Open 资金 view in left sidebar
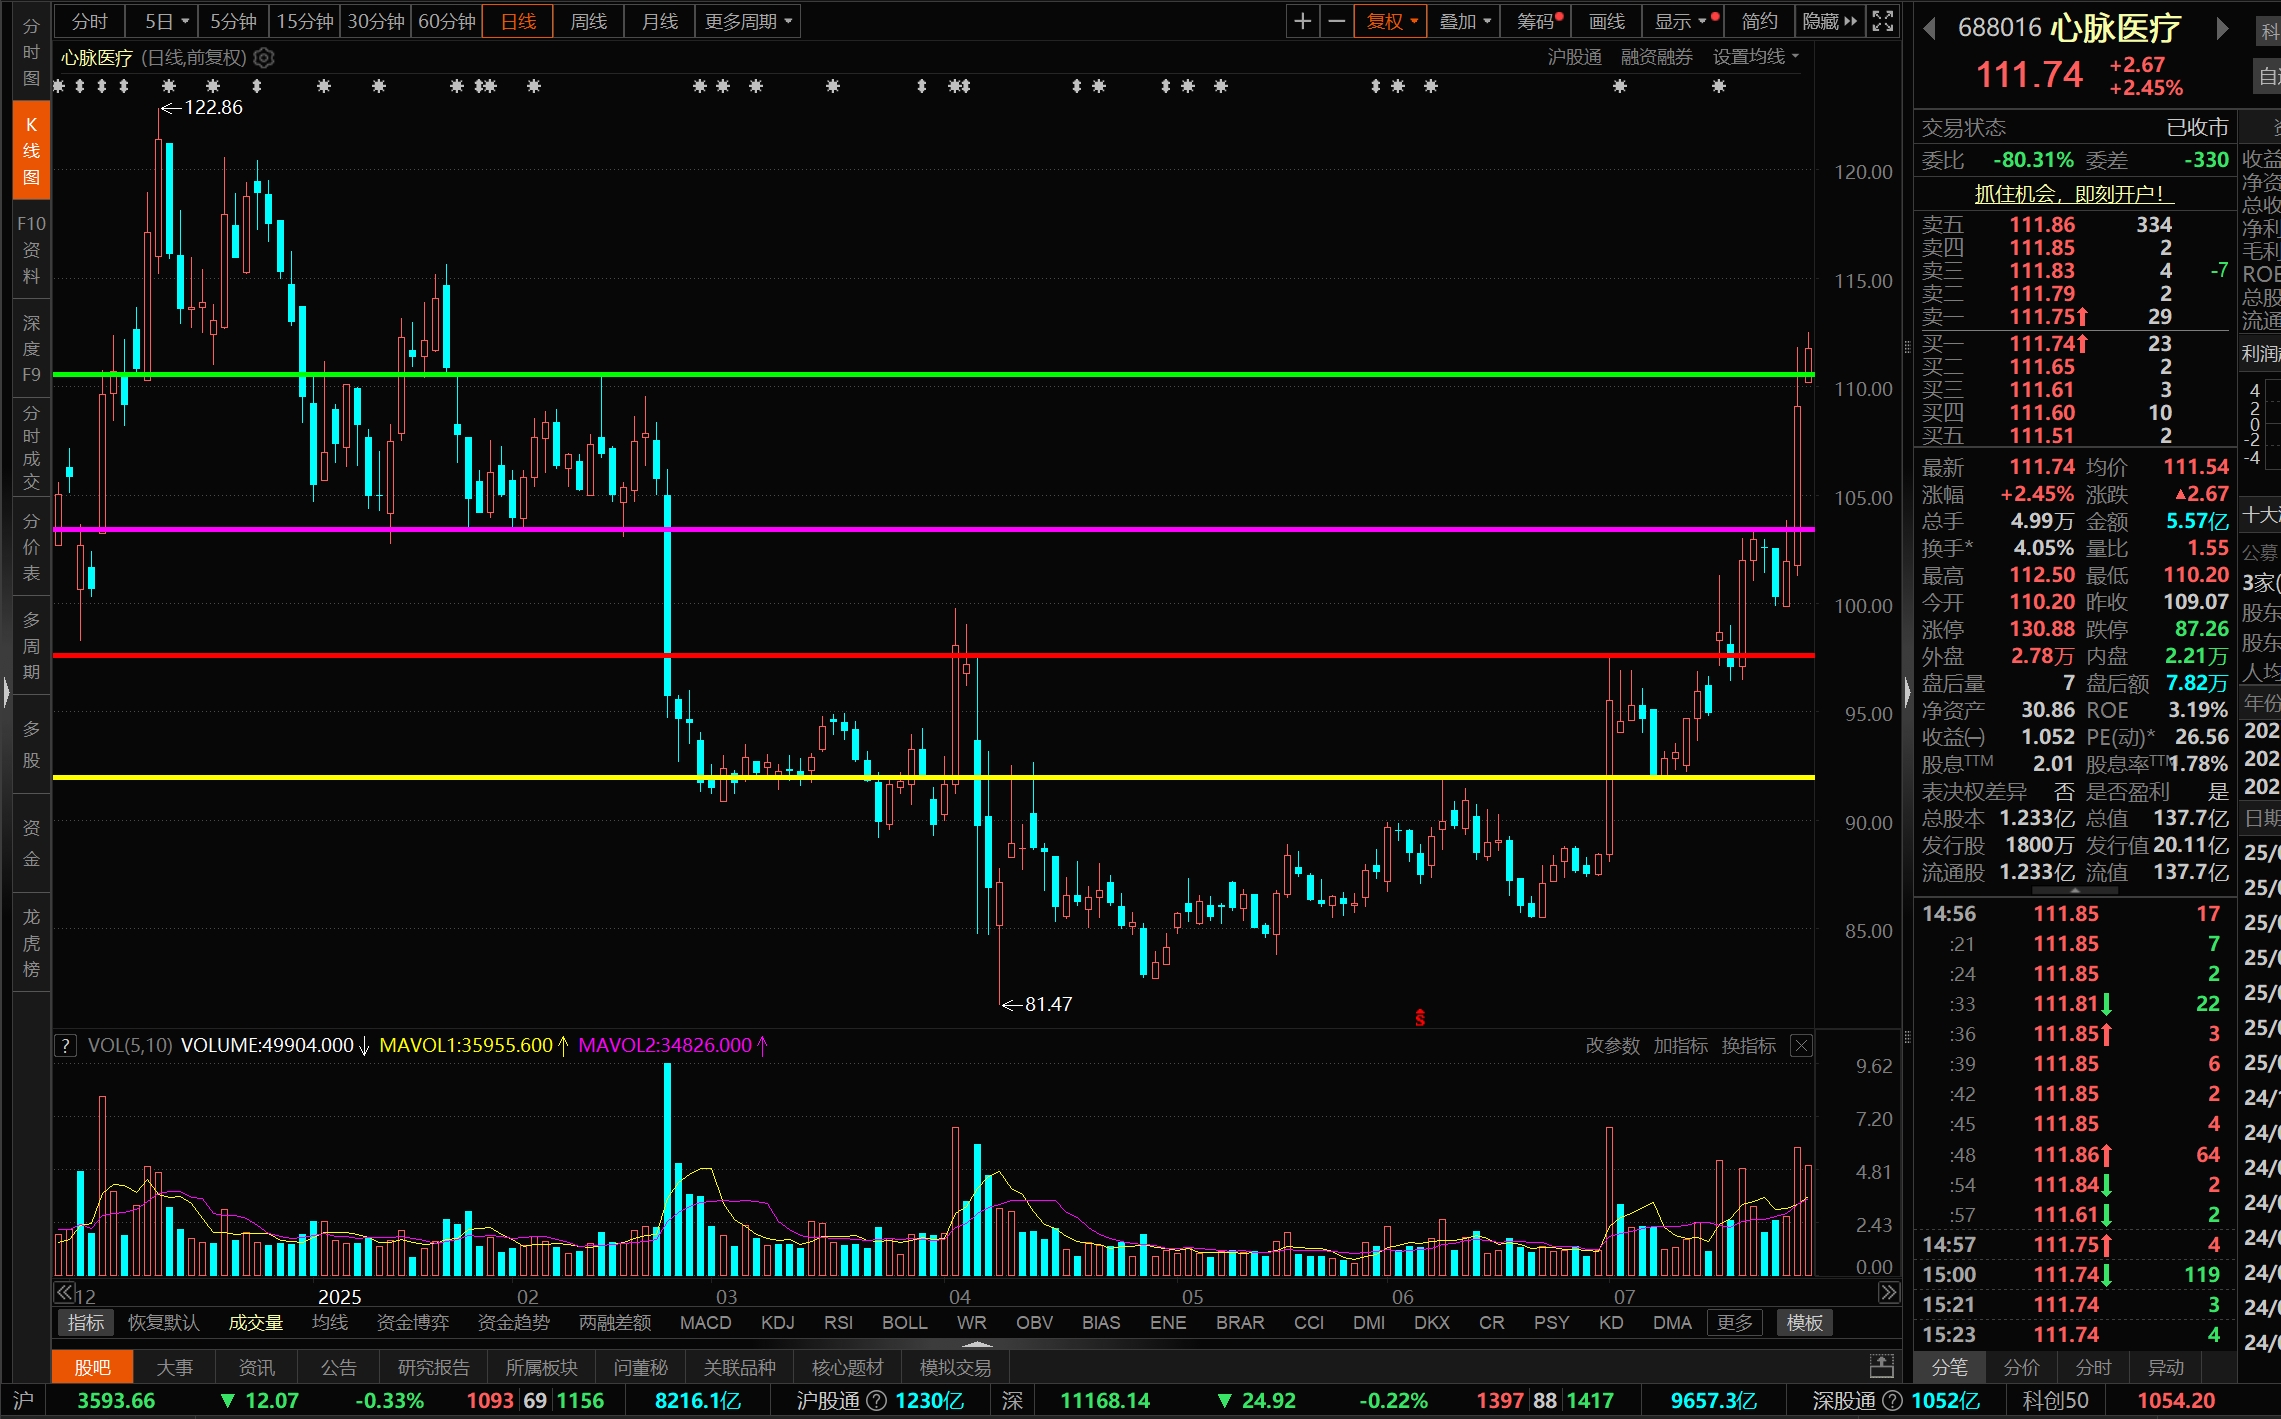This screenshot has width=2281, height=1419. coord(31,843)
